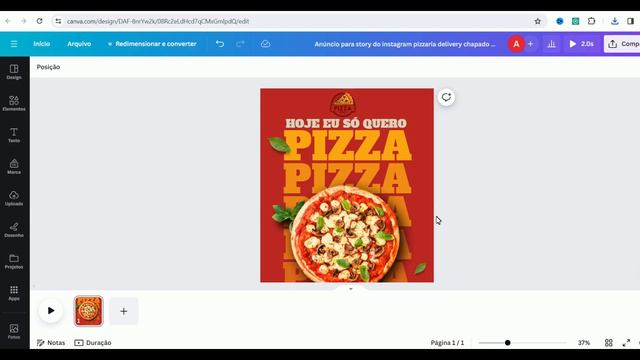Open the Marca sidebar panel
Viewport: 640px width, 360px height.
pyautogui.click(x=14, y=167)
